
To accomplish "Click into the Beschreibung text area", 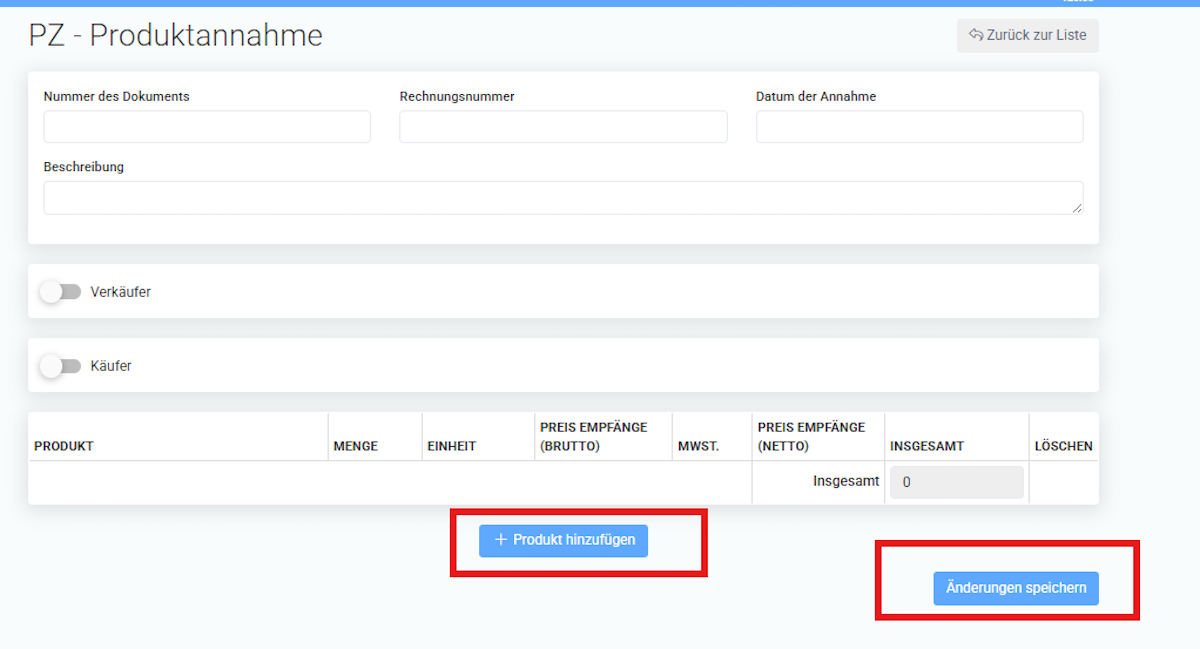I will click(x=563, y=197).
